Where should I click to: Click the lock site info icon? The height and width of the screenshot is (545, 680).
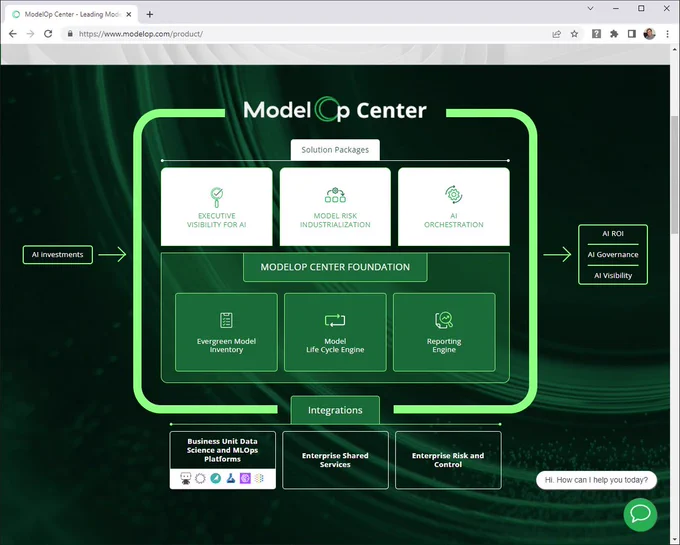pyautogui.click(x=70, y=34)
